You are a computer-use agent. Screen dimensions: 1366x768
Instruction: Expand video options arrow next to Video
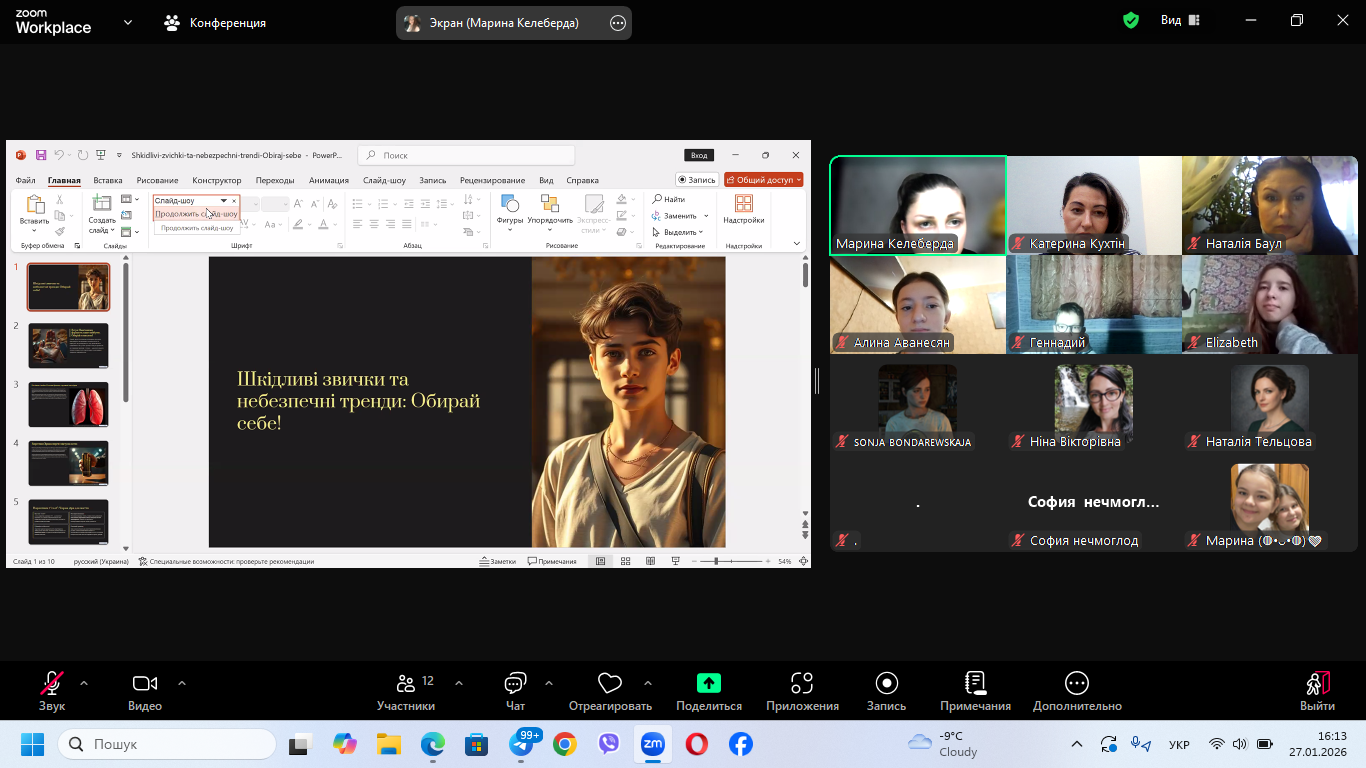coord(182,684)
